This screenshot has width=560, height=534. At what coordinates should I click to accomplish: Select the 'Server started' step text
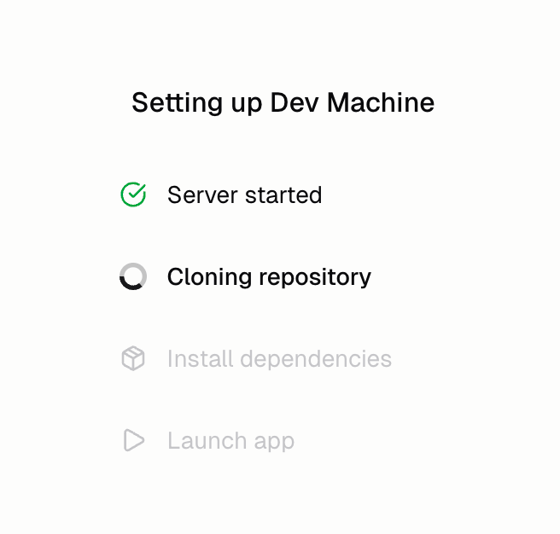(x=245, y=195)
